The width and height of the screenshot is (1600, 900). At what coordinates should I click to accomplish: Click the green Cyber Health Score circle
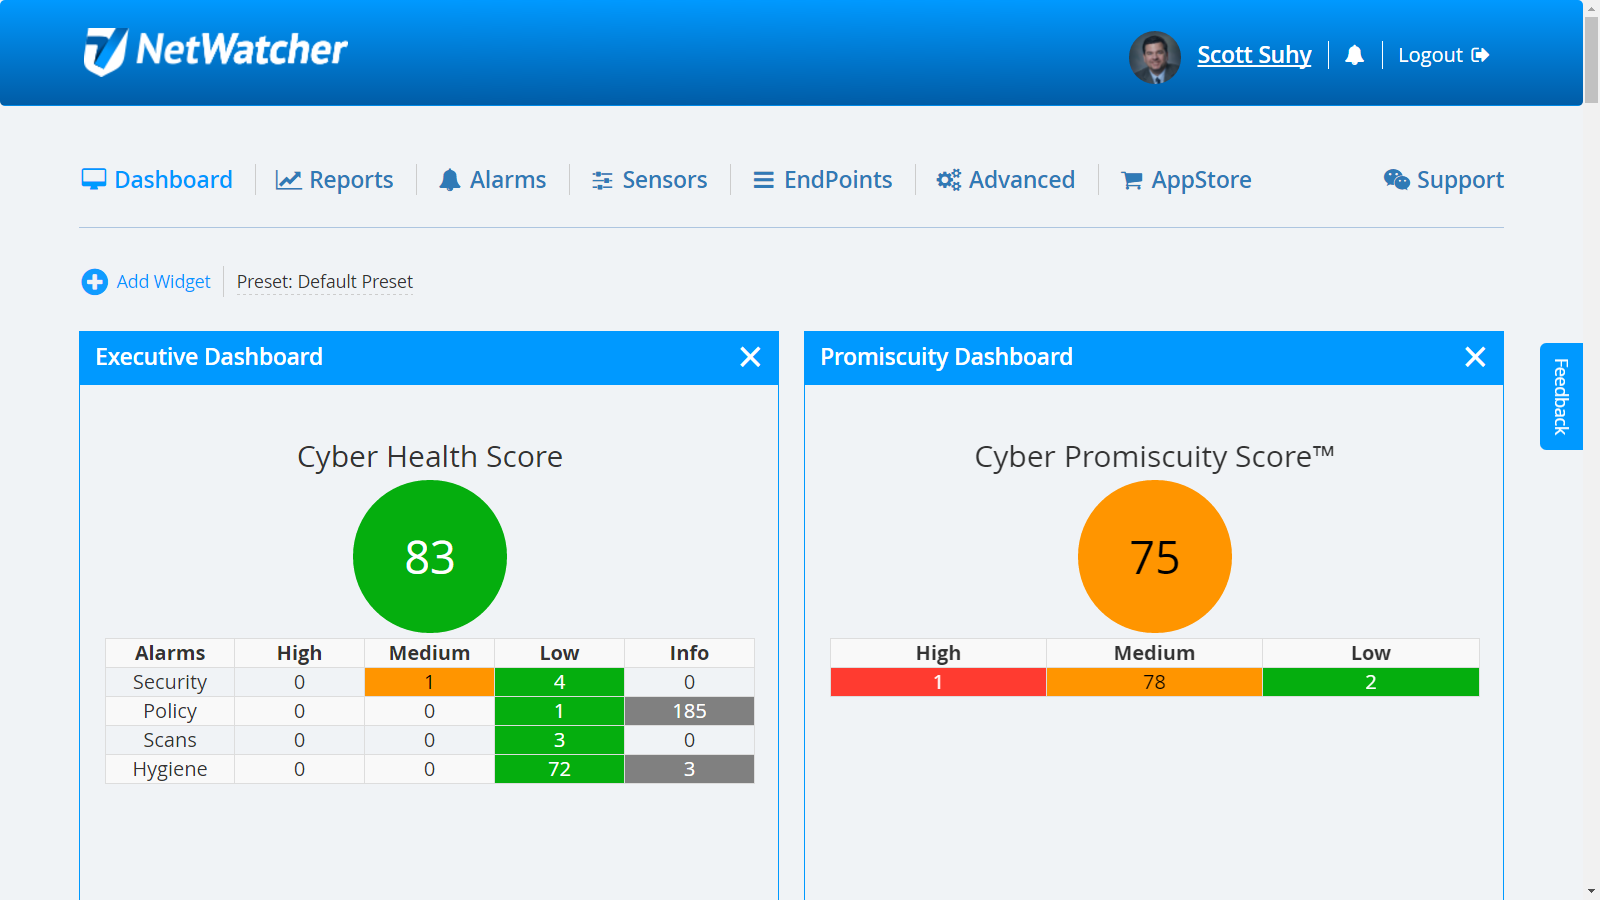429,557
